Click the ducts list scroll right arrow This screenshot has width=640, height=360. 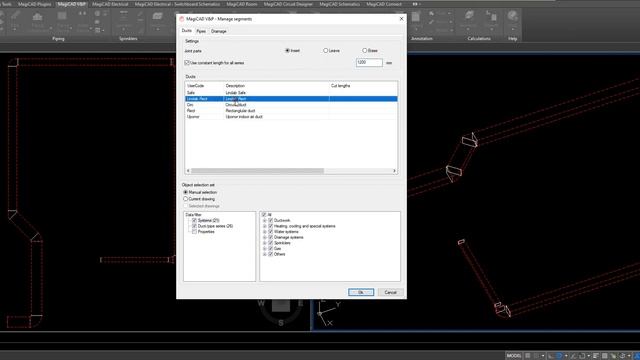(x=394, y=171)
